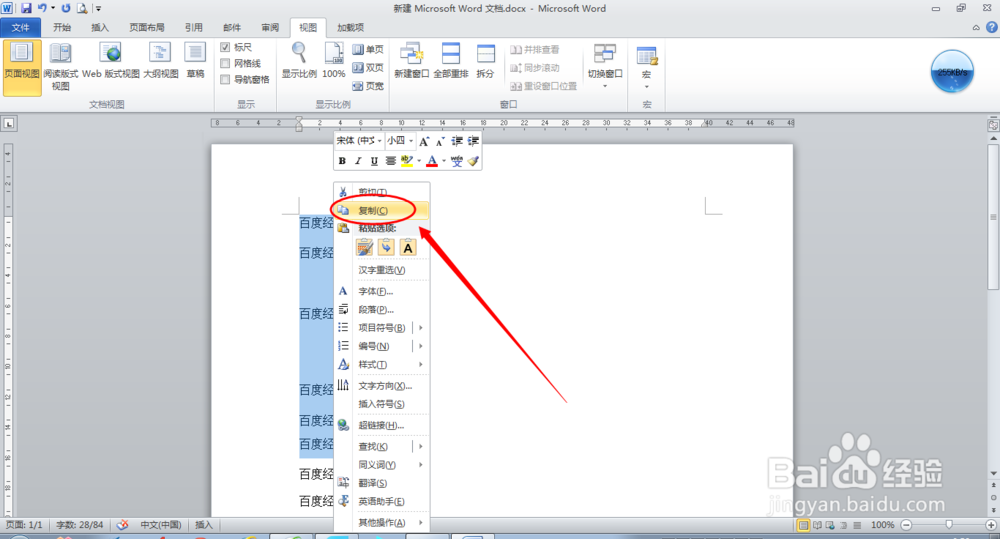Arrange all windows (全部重排)
1000x539 pixels.
point(451,61)
